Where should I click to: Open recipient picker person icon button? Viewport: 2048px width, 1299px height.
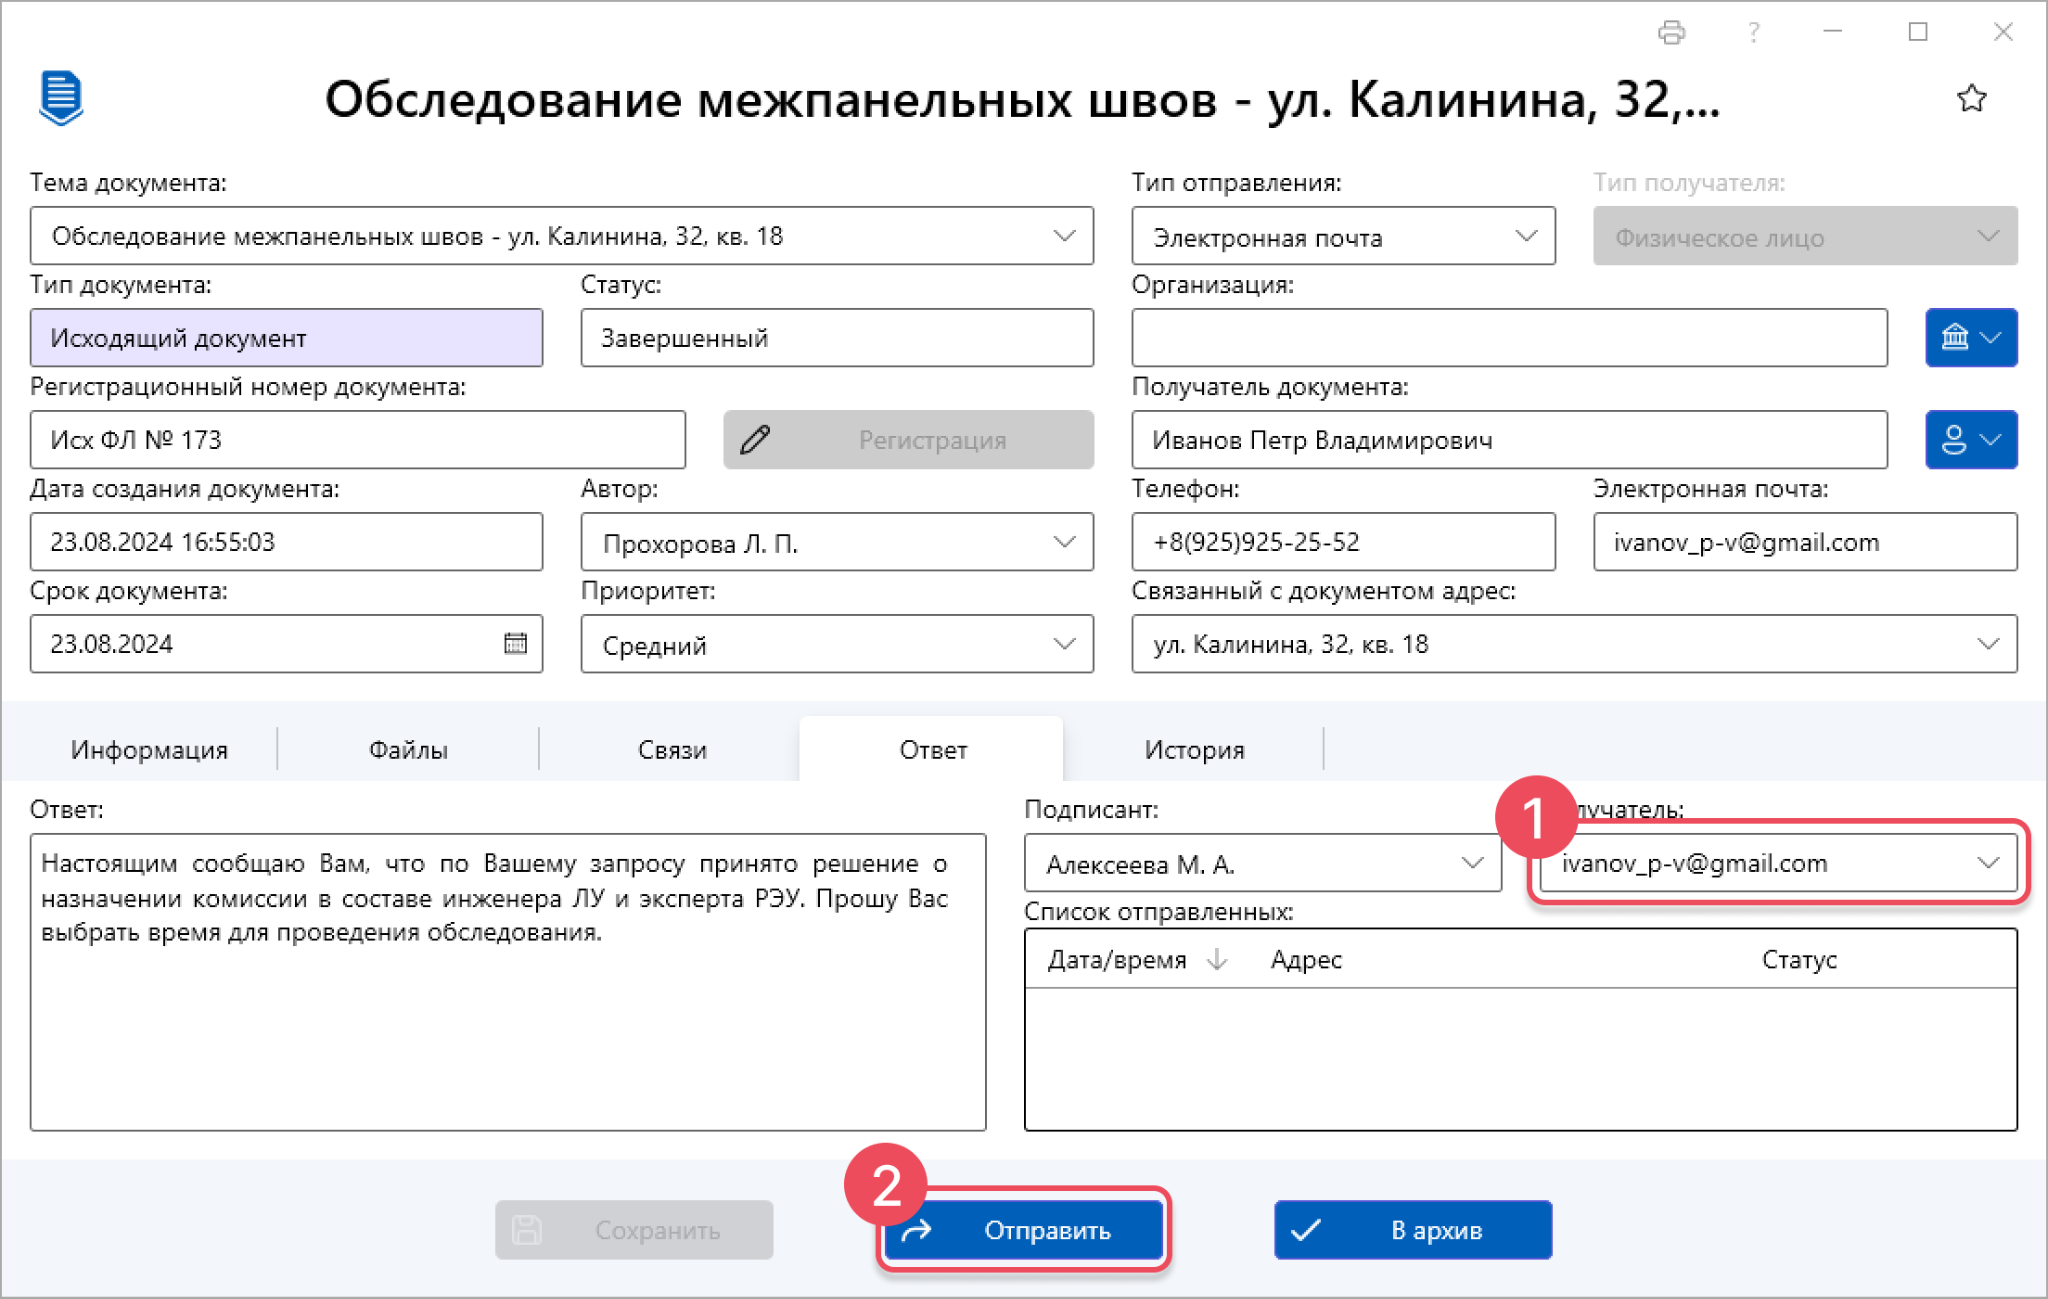(x=1971, y=439)
